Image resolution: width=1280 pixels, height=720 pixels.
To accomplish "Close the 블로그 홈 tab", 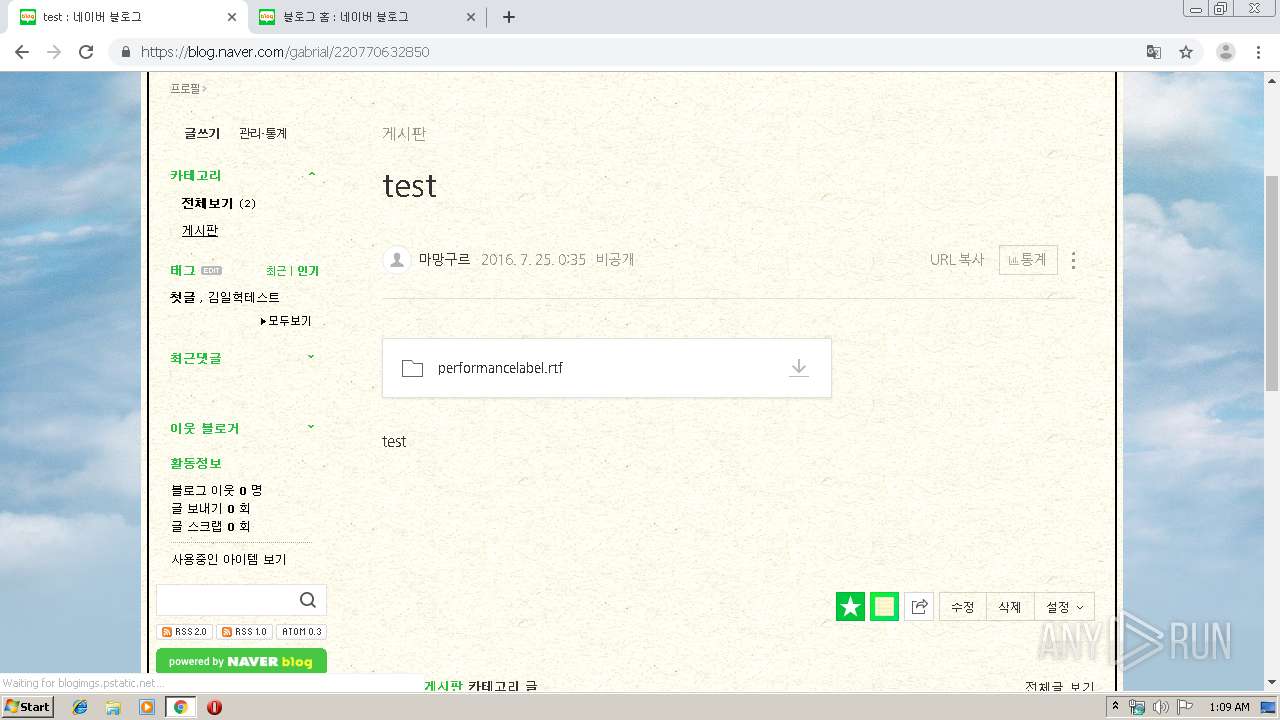I will click(471, 17).
